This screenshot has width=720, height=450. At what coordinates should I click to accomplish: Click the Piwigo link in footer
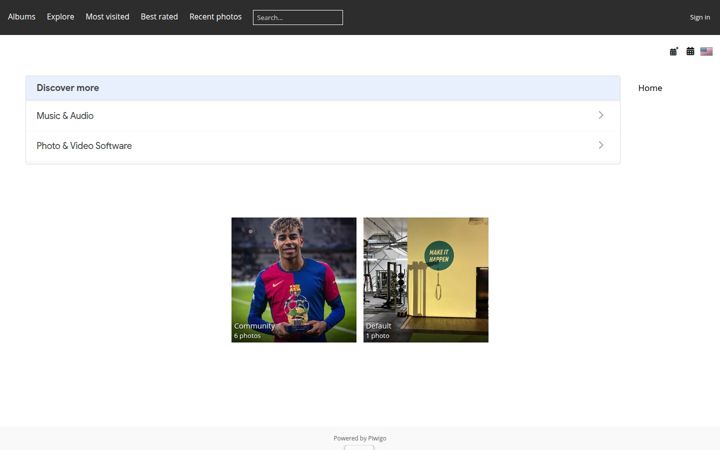click(377, 438)
